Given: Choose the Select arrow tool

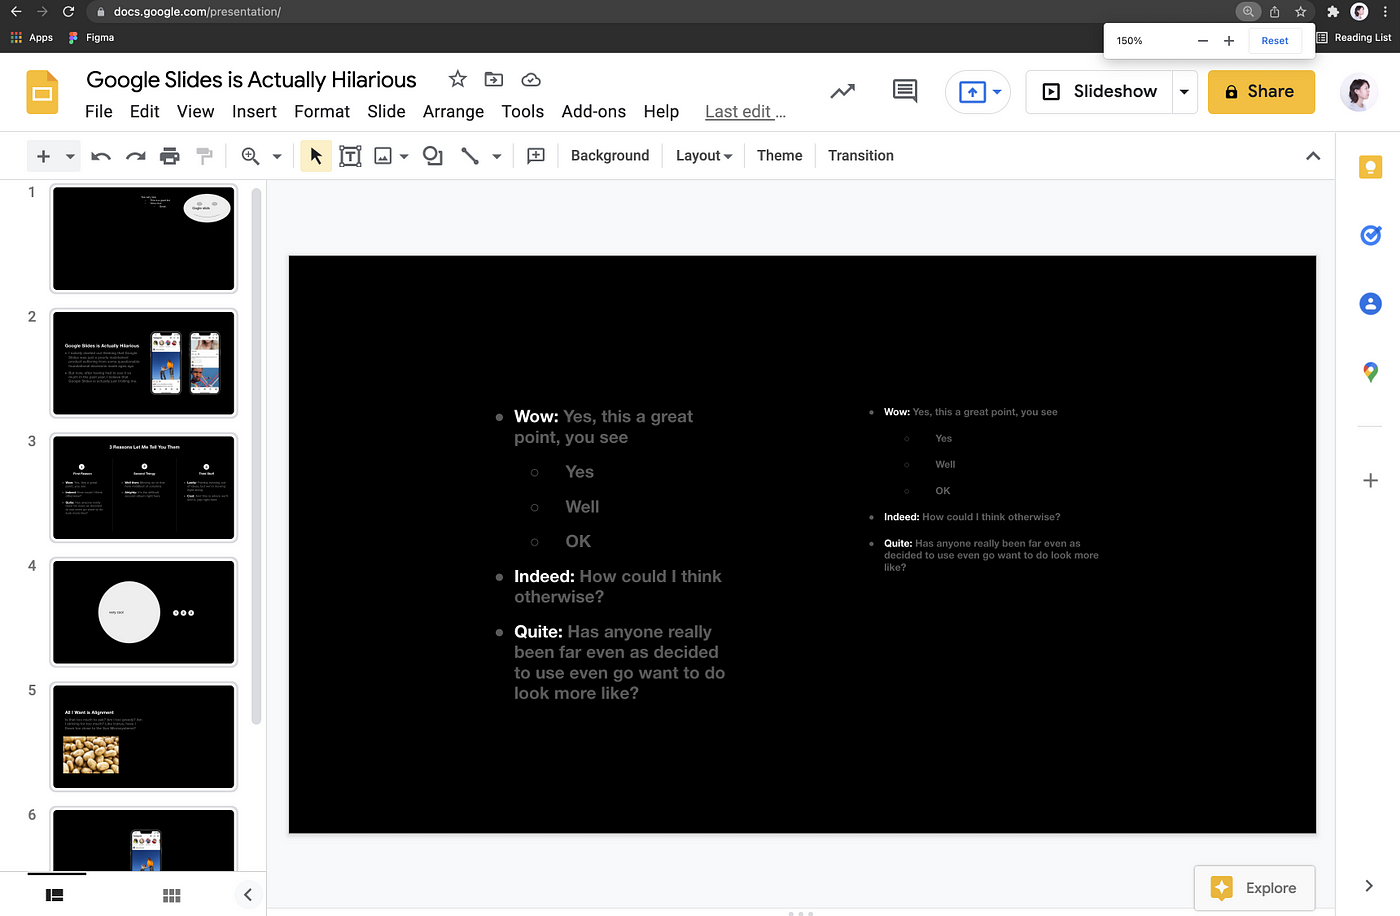Looking at the screenshot, I should pyautogui.click(x=316, y=156).
